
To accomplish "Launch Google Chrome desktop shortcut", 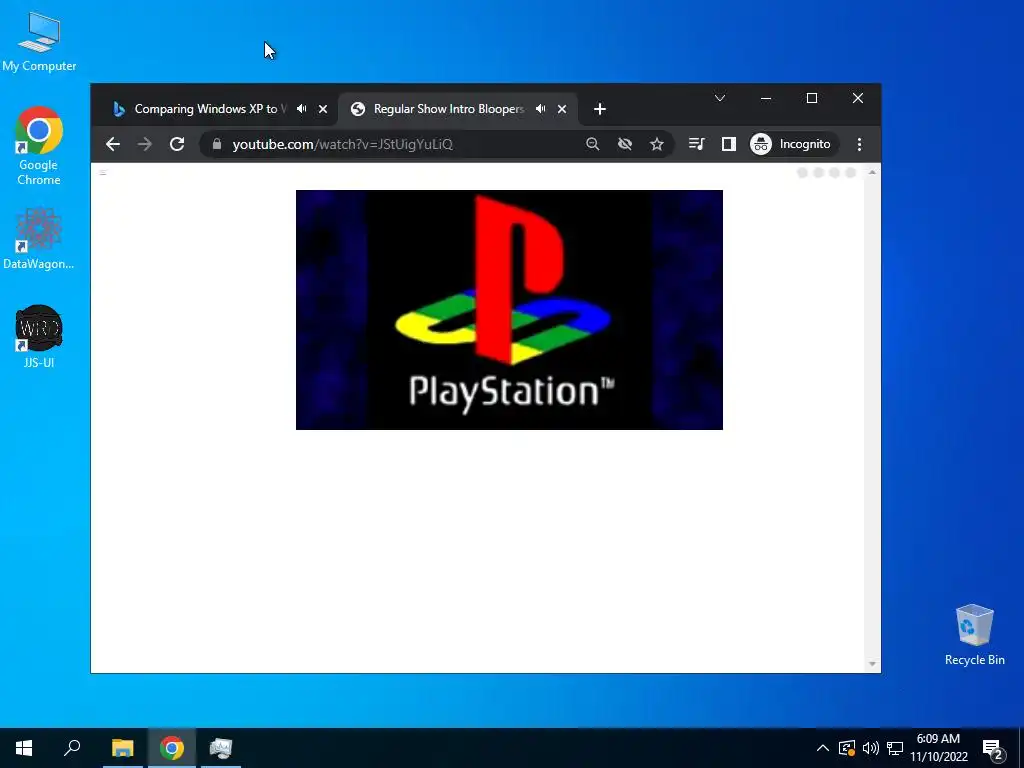I will 39,146.
